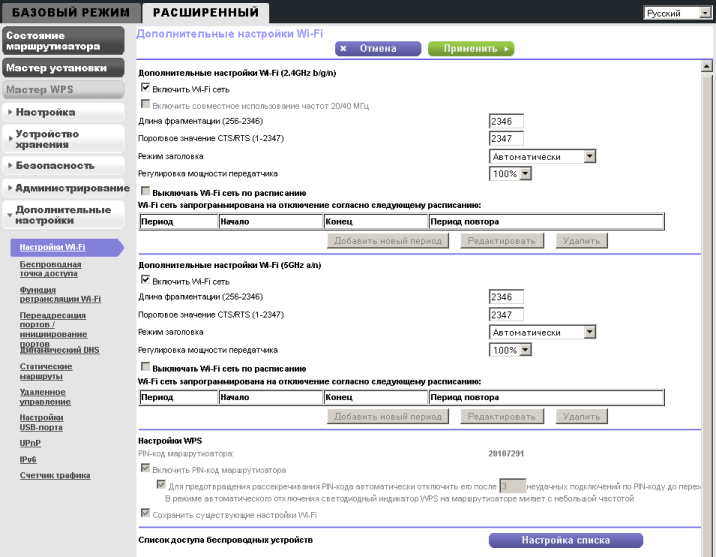The width and height of the screenshot is (716, 557).
Task: Open the Русский language dropdown
Action: coord(678,13)
